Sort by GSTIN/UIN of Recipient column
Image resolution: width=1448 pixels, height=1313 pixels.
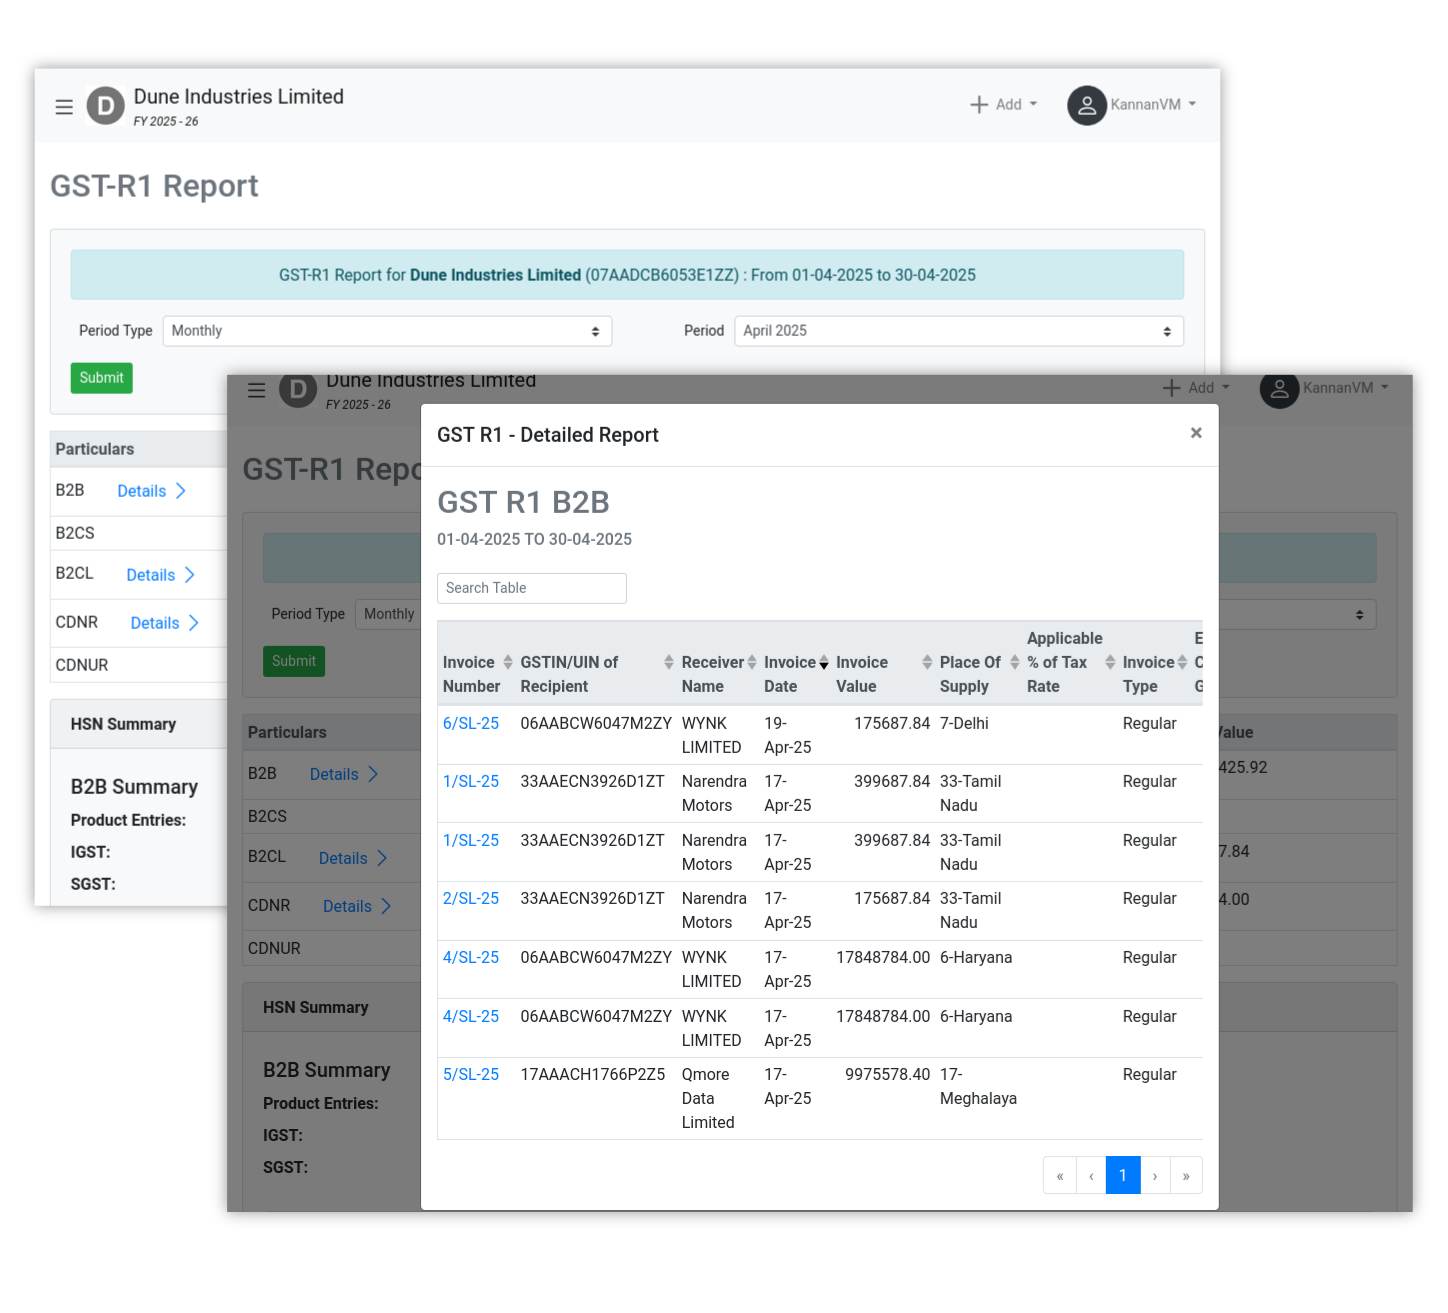(x=668, y=663)
